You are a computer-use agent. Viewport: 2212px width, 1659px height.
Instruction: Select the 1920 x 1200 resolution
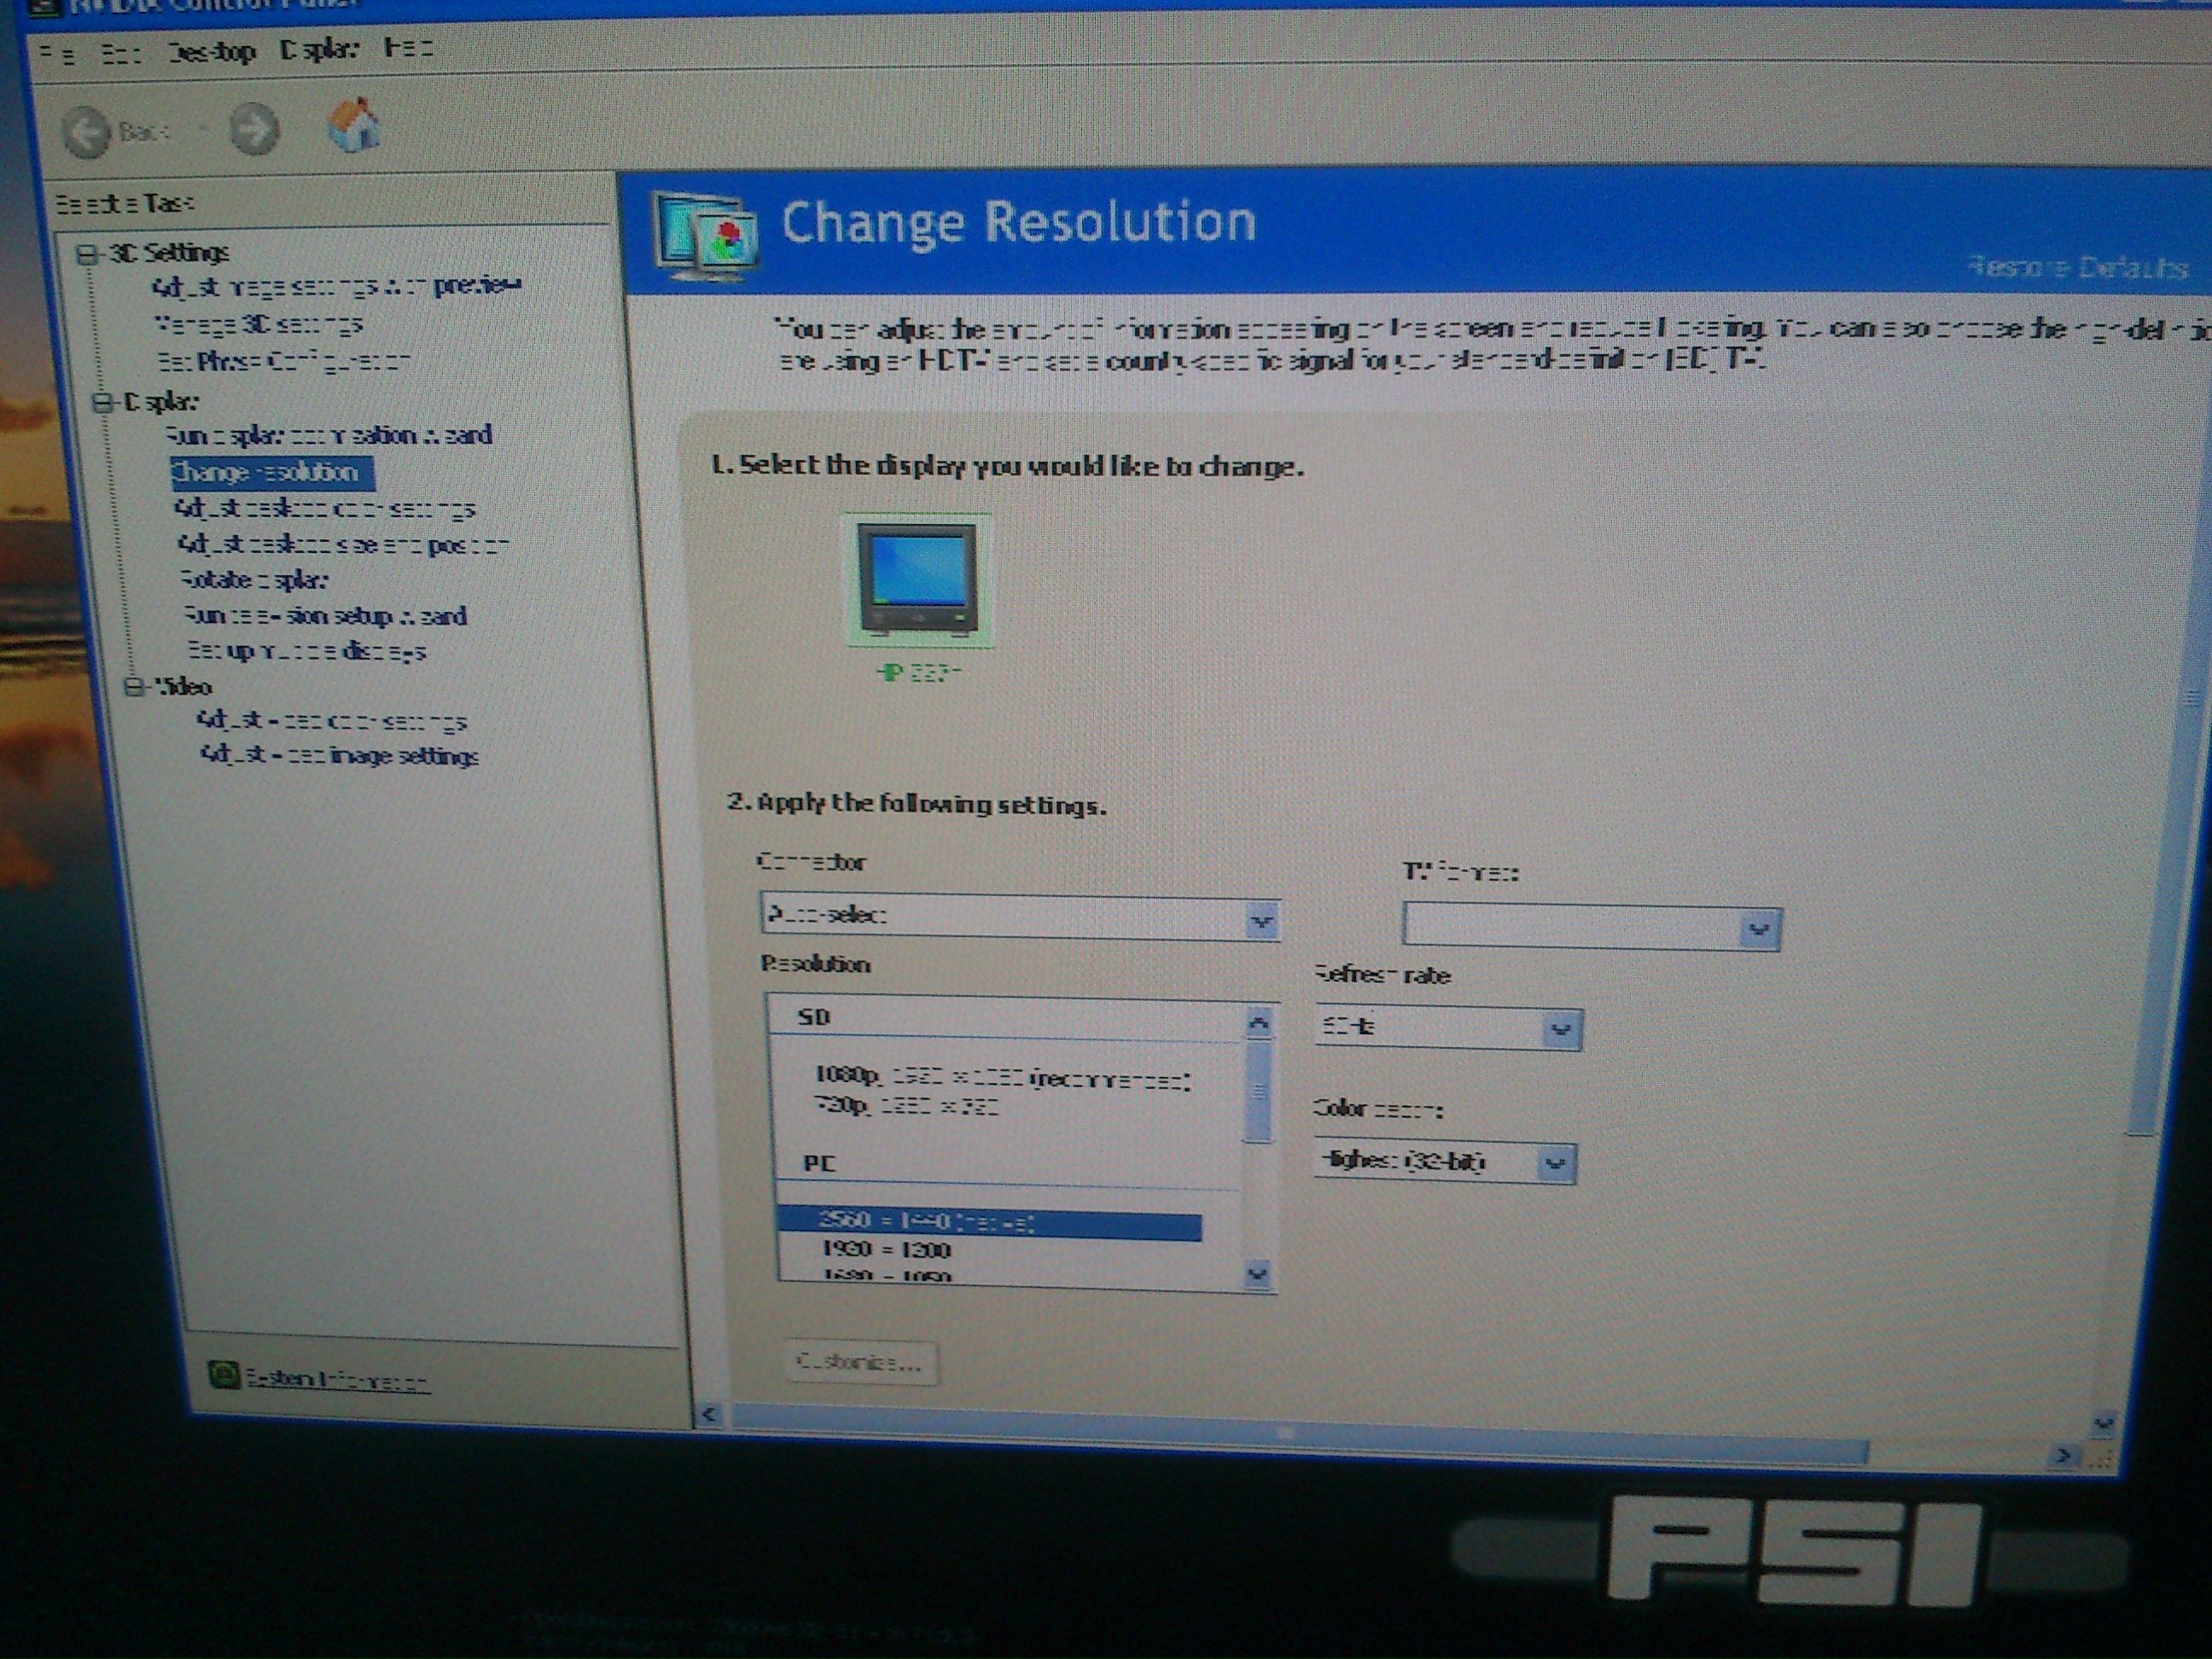[887, 1250]
